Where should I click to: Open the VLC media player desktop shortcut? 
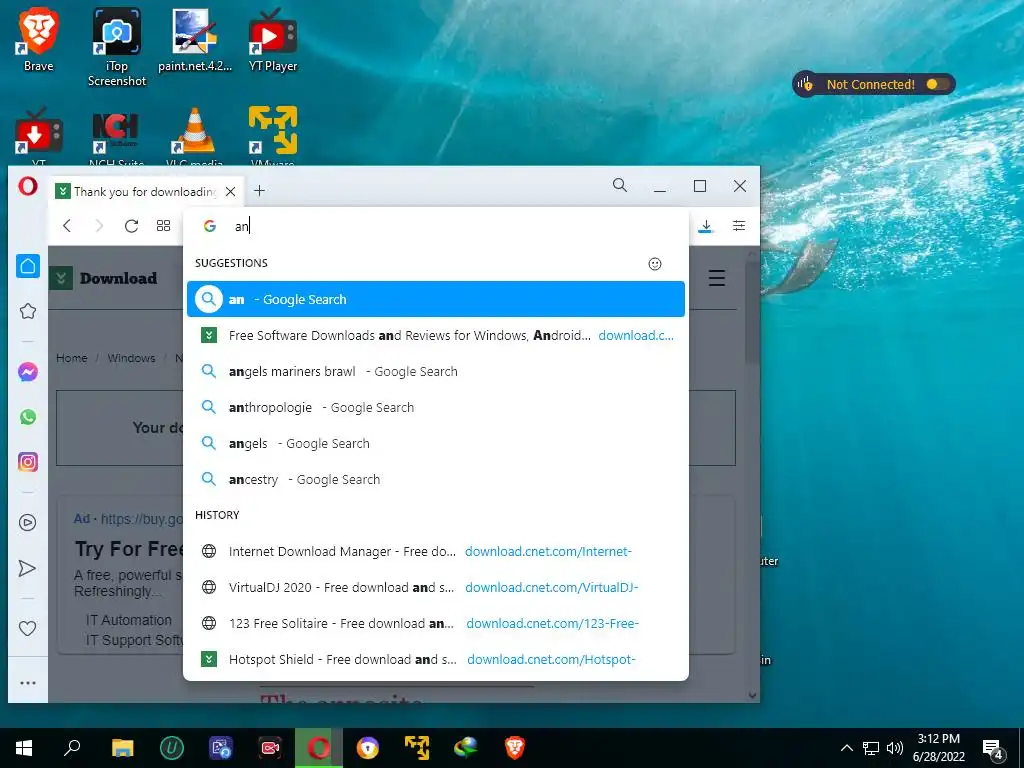195,137
